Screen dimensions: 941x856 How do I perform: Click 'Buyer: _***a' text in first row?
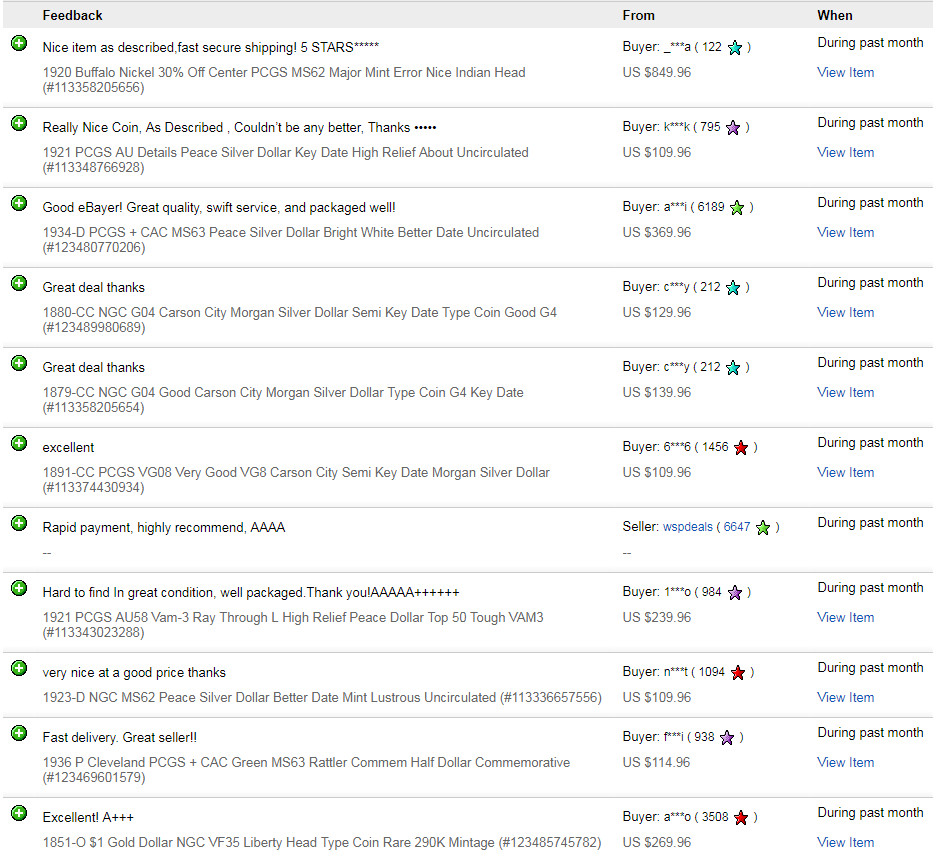point(657,47)
